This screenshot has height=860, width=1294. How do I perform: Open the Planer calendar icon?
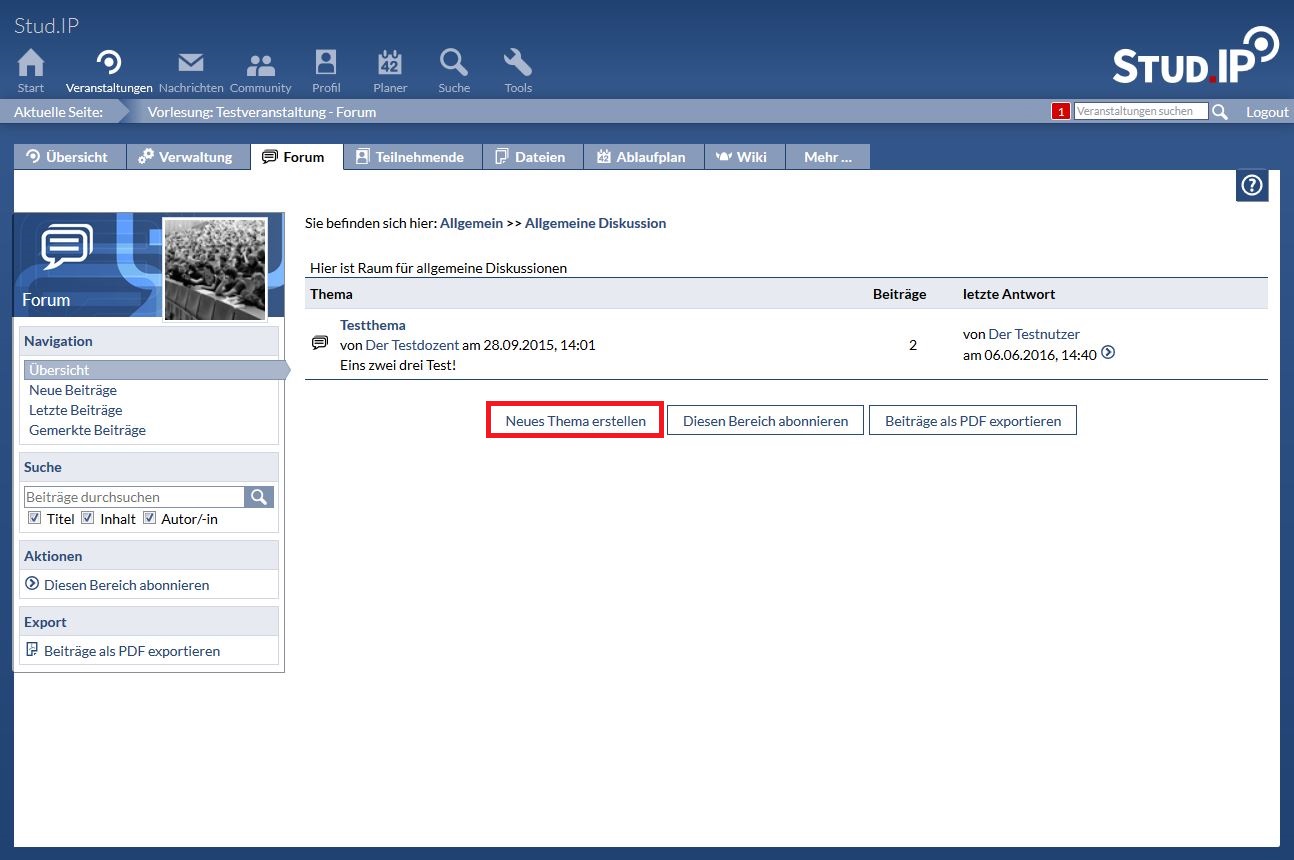coord(390,64)
